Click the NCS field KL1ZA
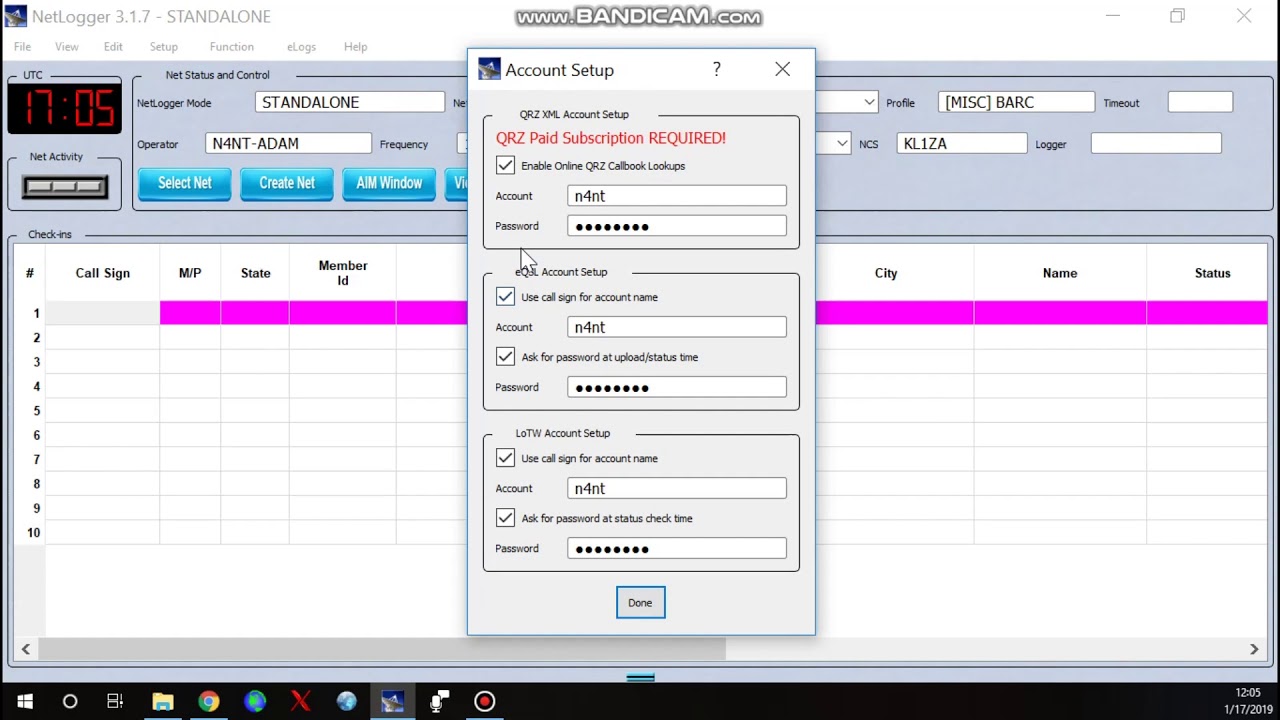 pyautogui.click(x=961, y=144)
